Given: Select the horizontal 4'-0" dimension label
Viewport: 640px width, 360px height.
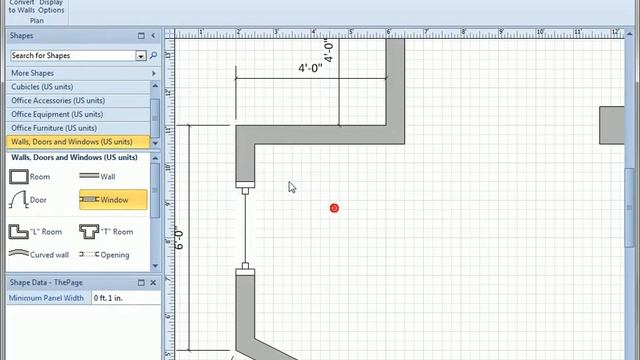Looking at the screenshot, I should point(310,68).
